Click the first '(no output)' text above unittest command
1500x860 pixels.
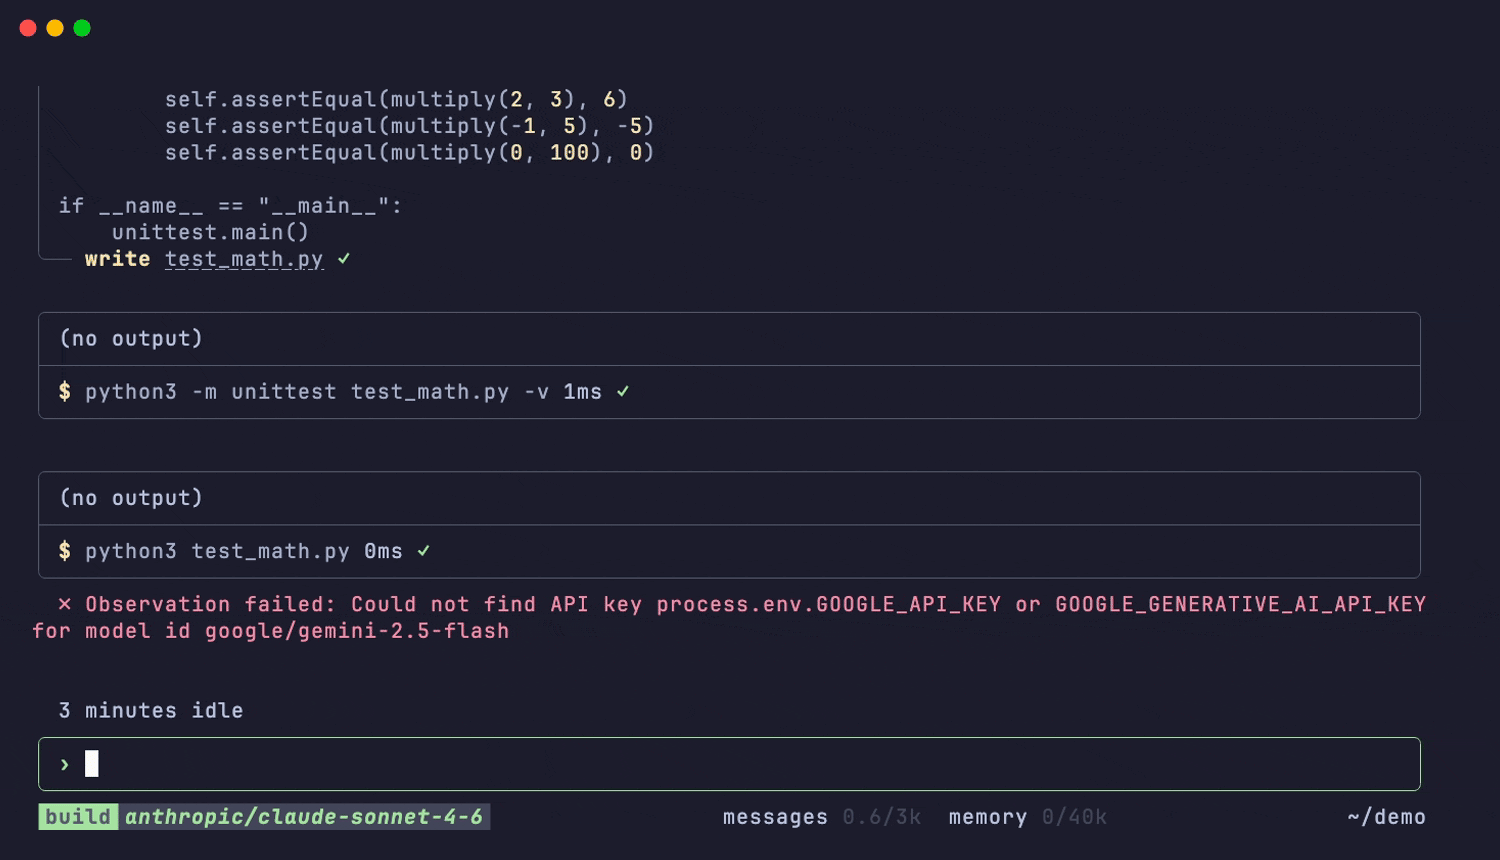(x=131, y=339)
